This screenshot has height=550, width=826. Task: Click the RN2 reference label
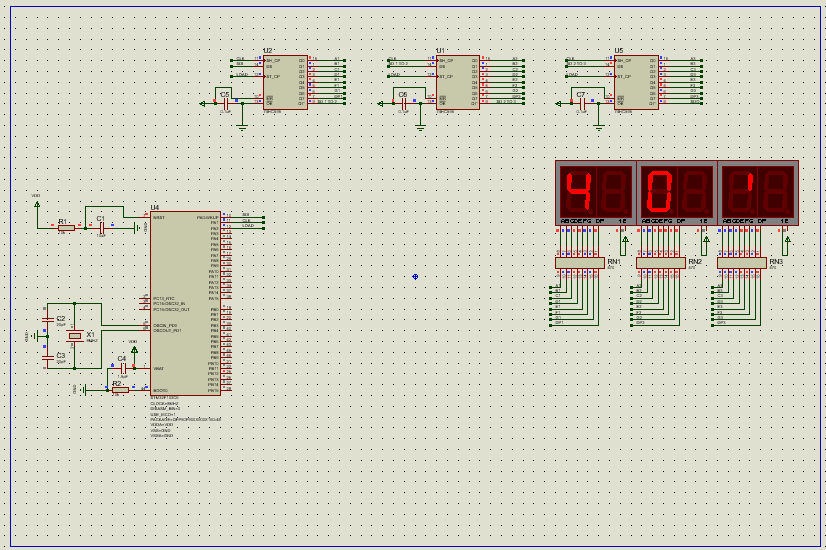coord(695,261)
